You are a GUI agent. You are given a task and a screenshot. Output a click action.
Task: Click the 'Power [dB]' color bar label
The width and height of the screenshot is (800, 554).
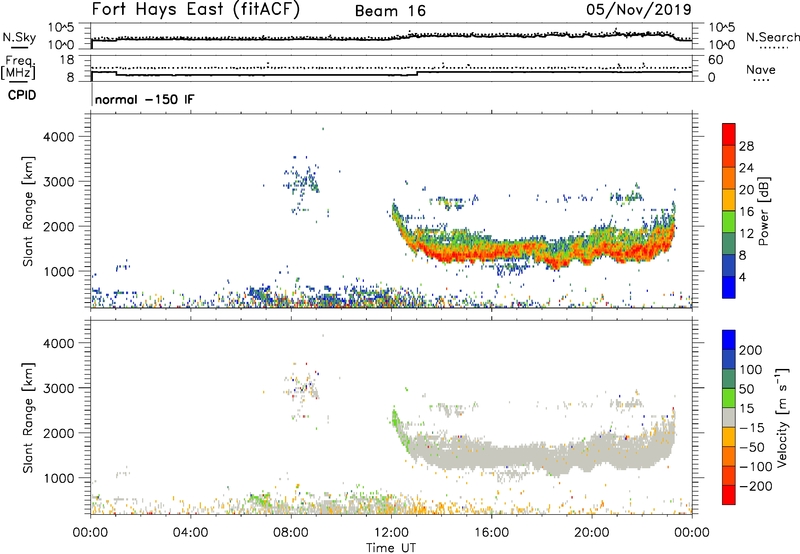click(763, 211)
